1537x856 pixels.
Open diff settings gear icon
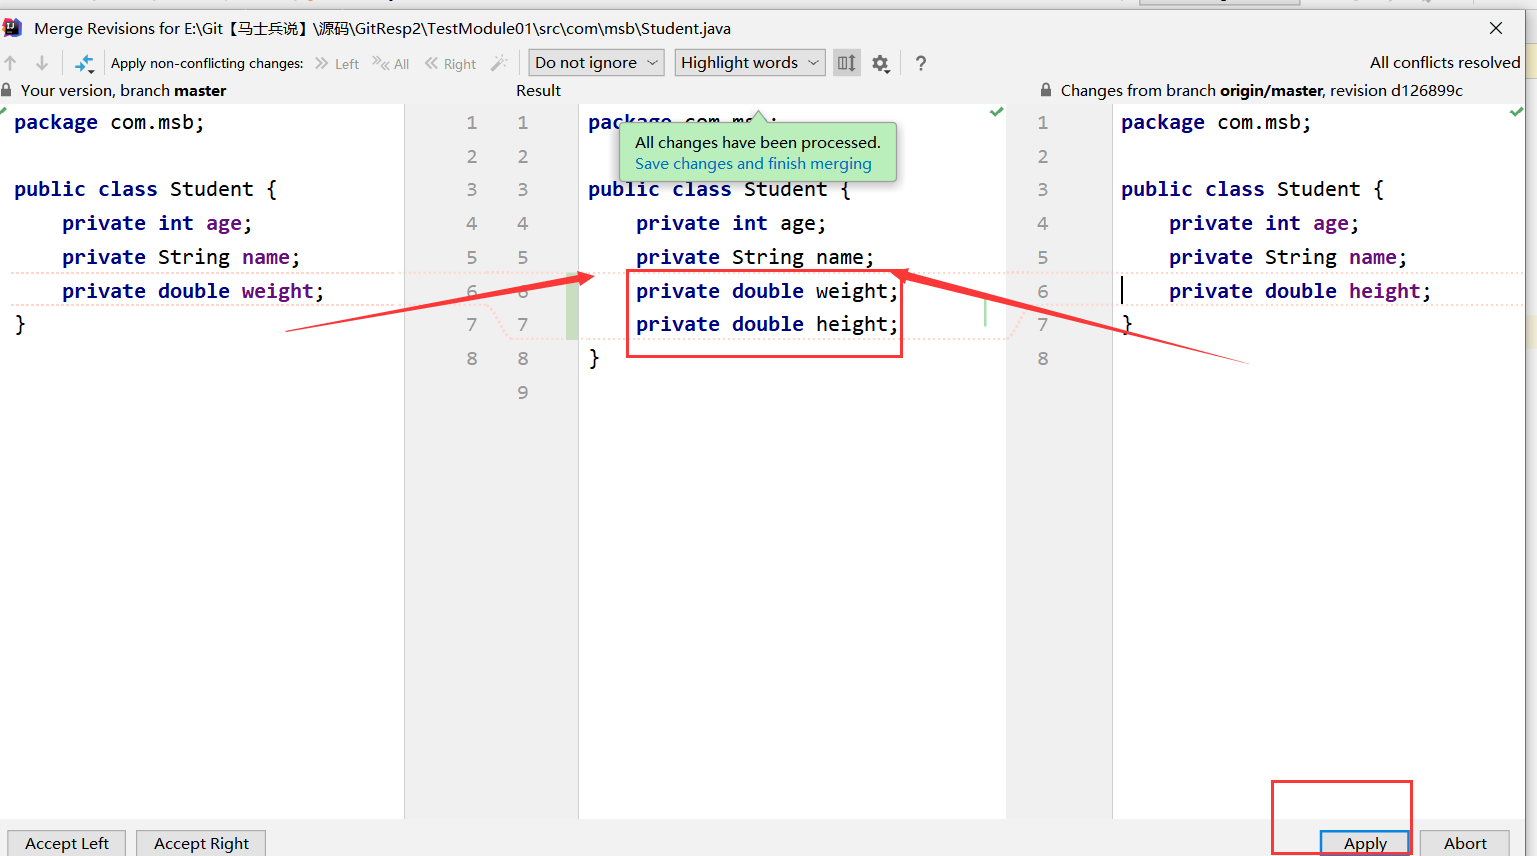click(x=880, y=63)
